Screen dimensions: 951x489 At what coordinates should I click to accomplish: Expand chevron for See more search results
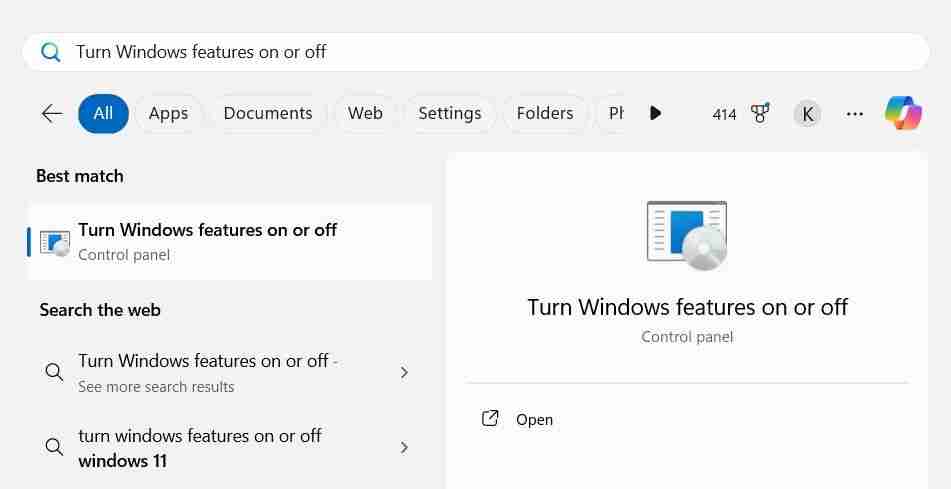point(405,373)
